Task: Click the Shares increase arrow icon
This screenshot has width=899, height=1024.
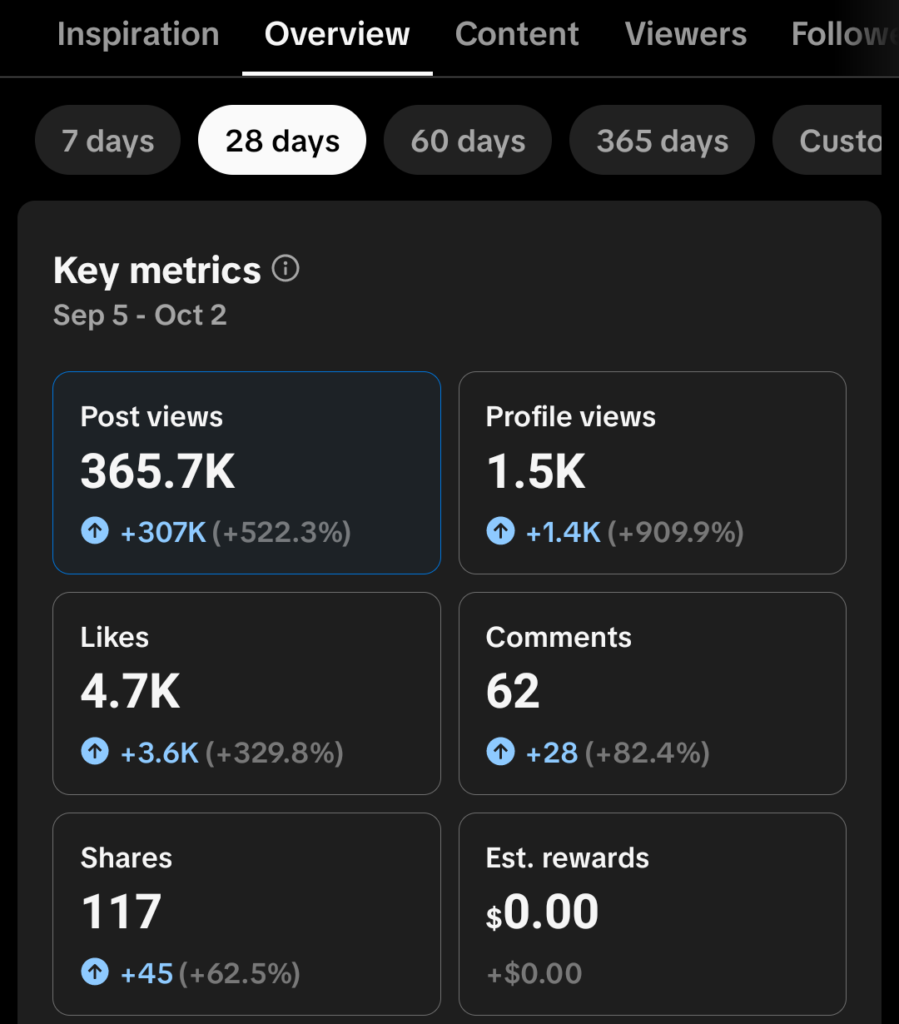Action: click(95, 971)
